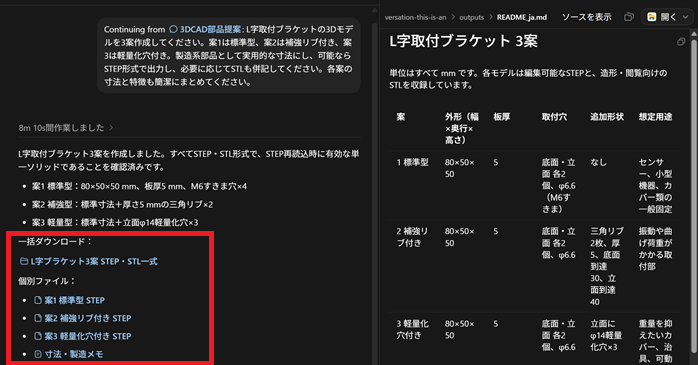This screenshot has width=698, height=365.
Task: Click ソースを表示 to view source
Action: pos(587,17)
